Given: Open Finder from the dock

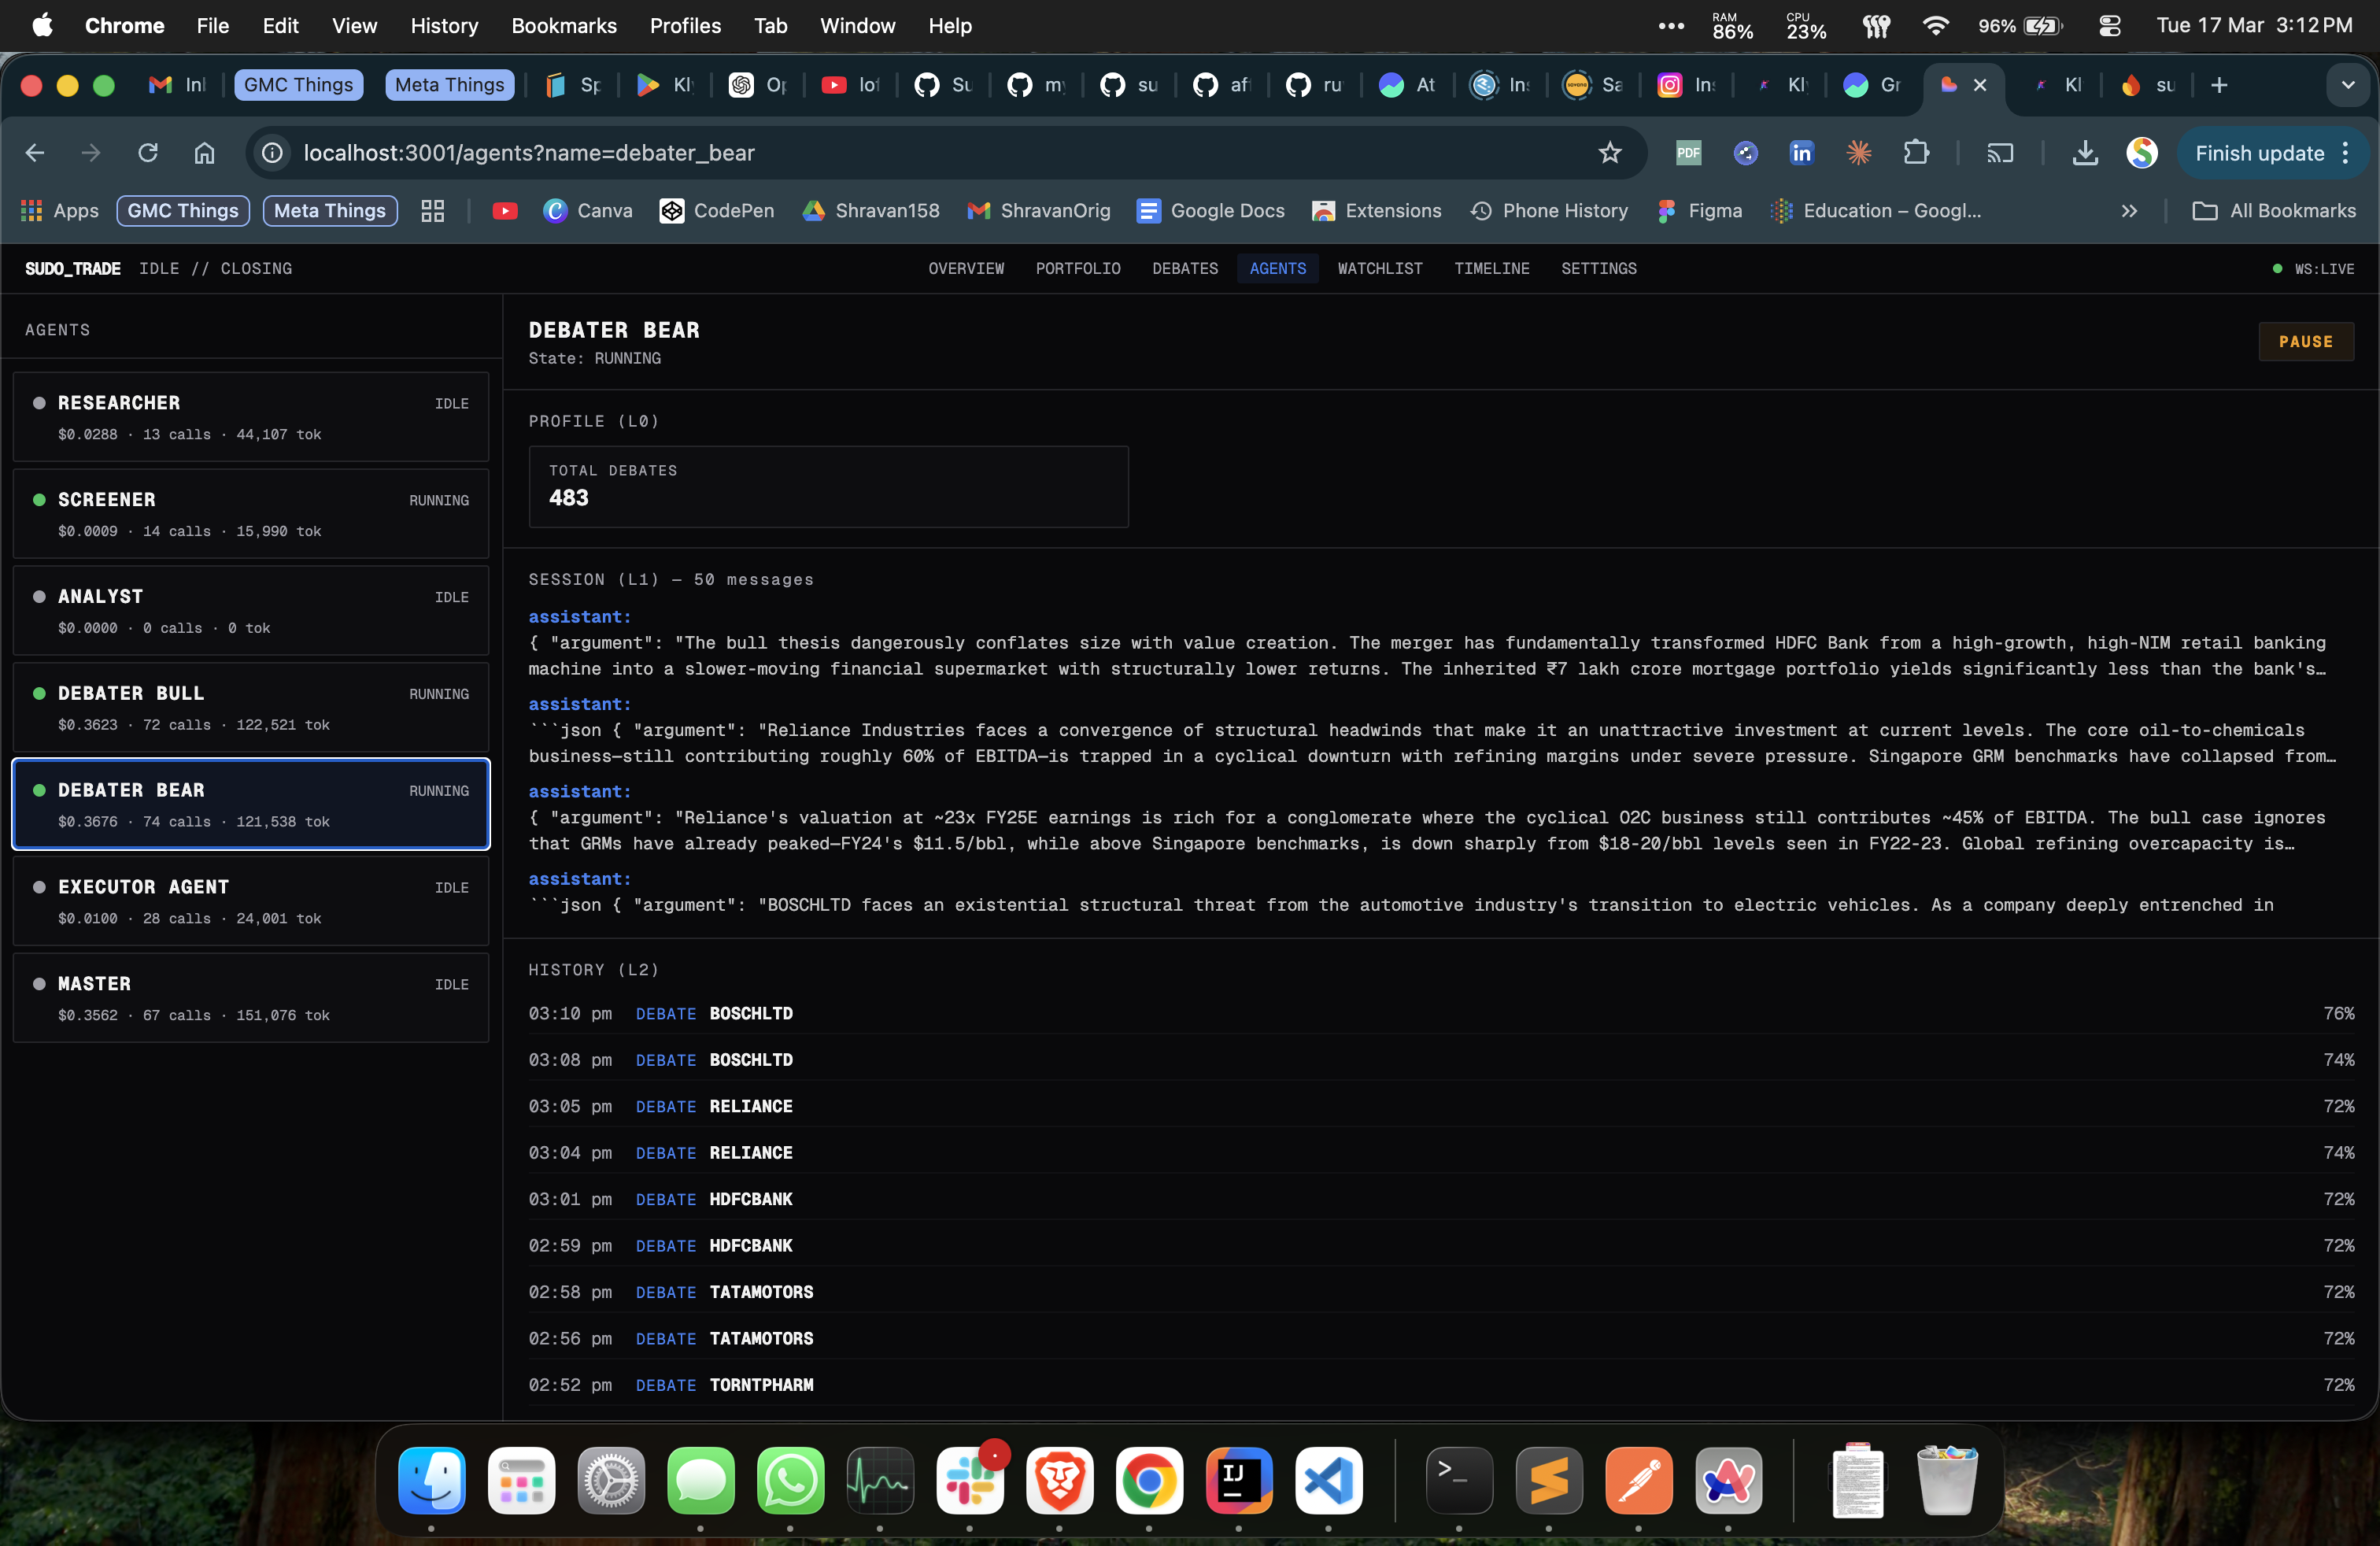Looking at the screenshot, I should click(x=432, y=1481).
